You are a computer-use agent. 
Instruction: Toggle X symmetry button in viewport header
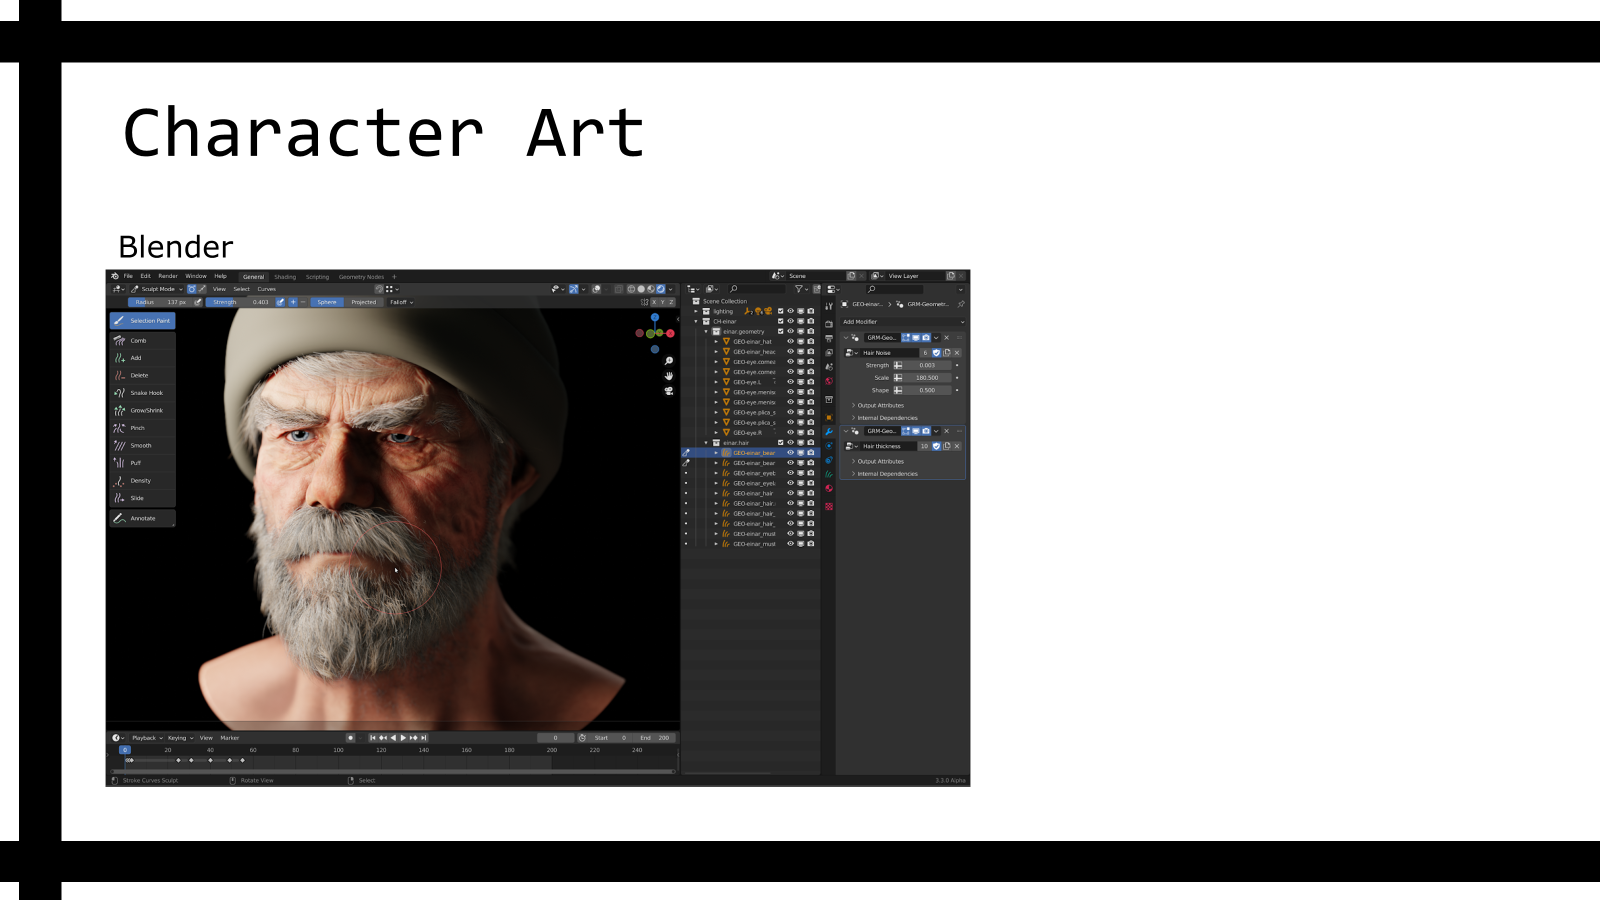tap(656, 302)
